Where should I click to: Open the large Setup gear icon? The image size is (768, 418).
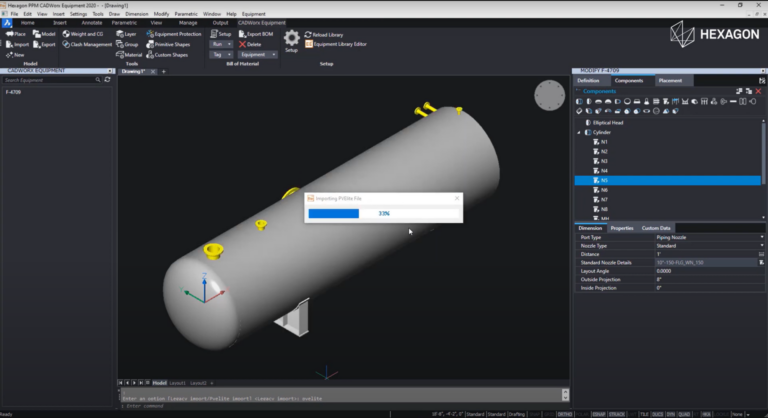(x=291, y=38)
